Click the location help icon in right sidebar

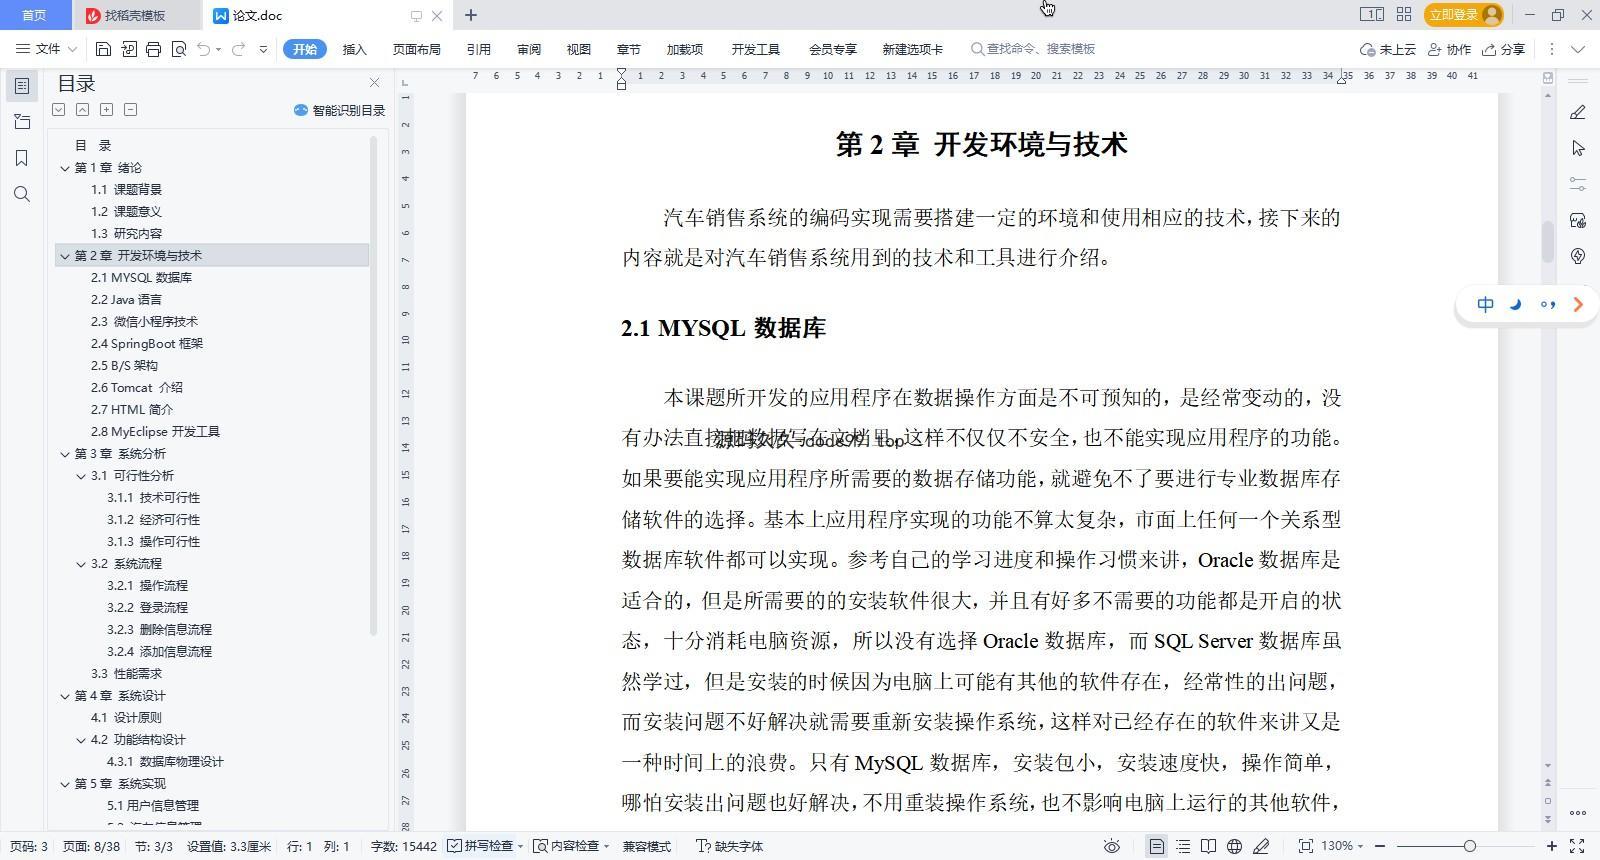point(1578,256)
